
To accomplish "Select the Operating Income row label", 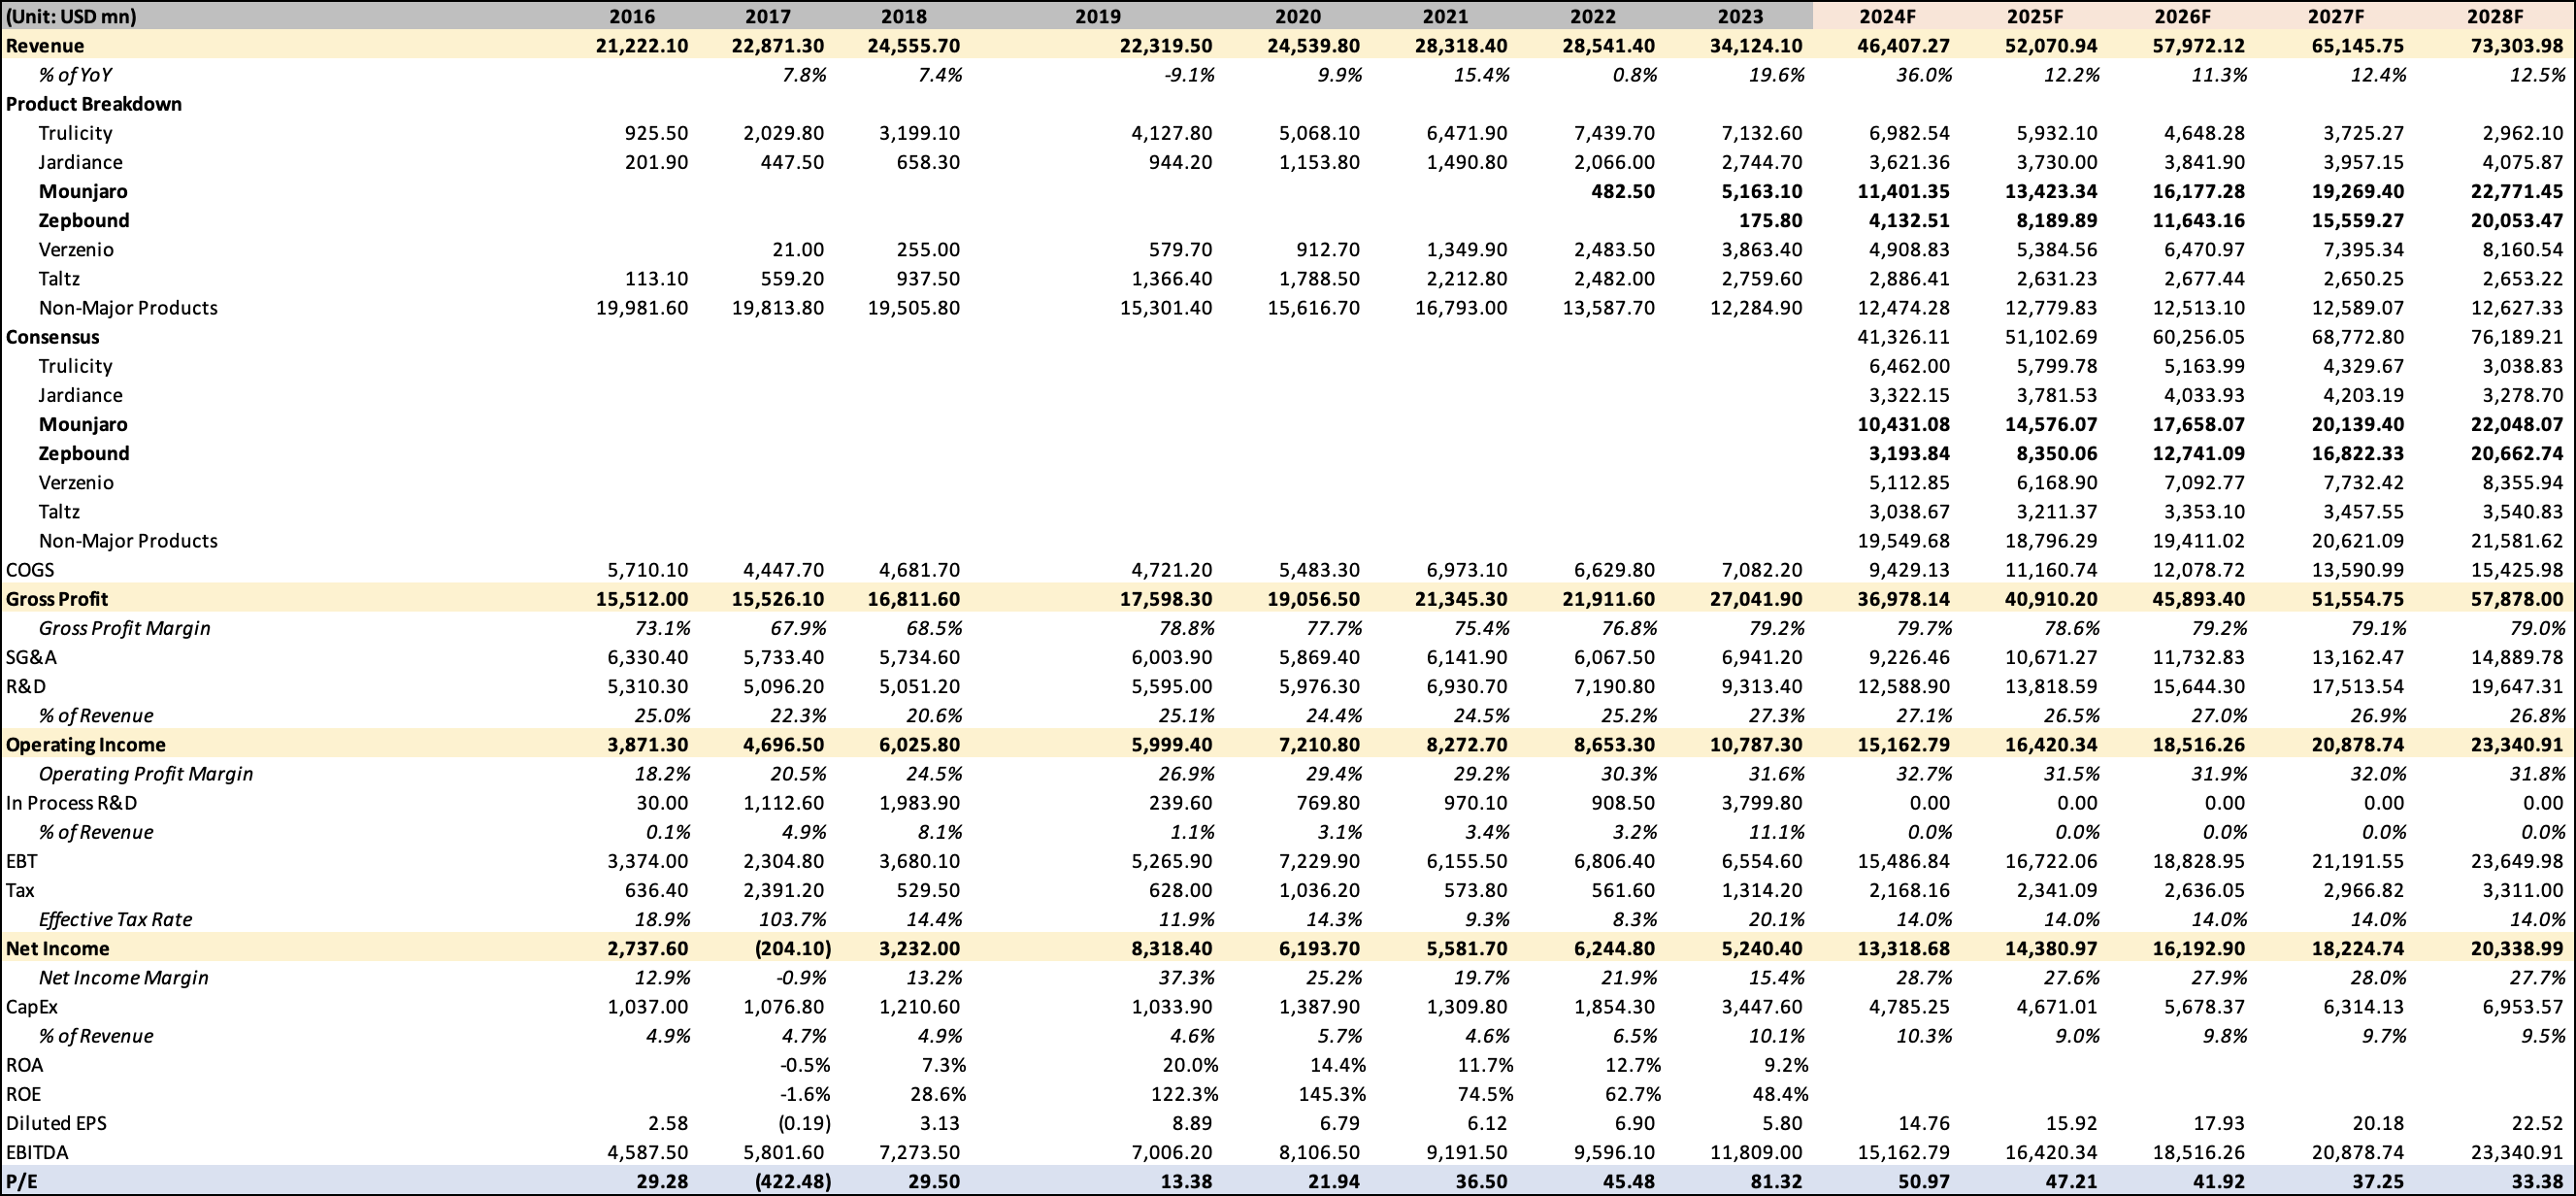I will (x=86, y=743).
